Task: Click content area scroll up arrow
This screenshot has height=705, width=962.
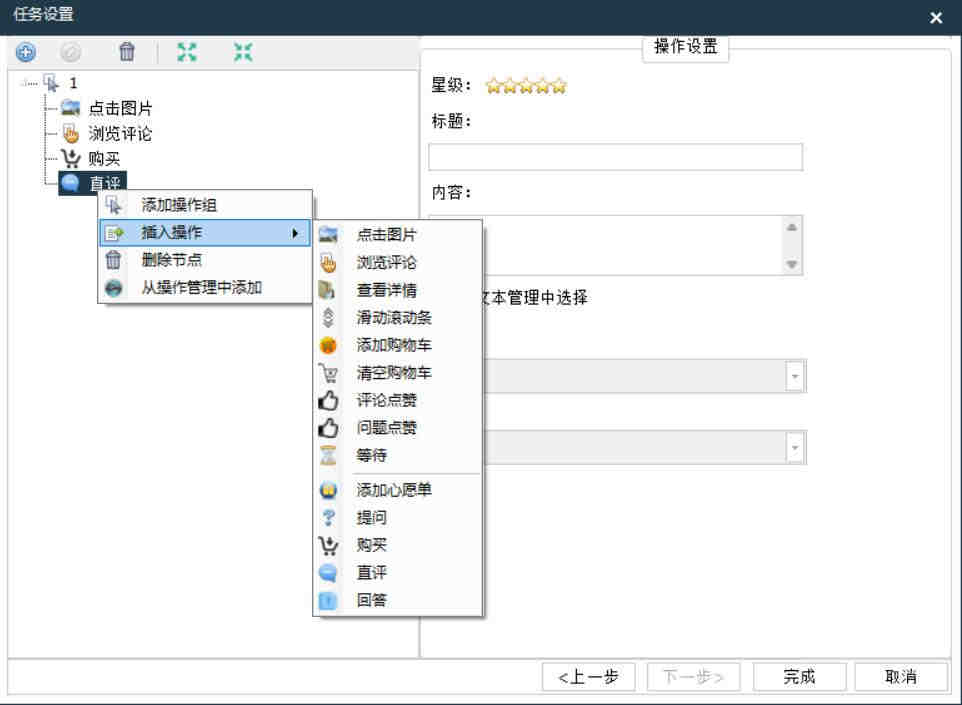Action: [792, 228]
